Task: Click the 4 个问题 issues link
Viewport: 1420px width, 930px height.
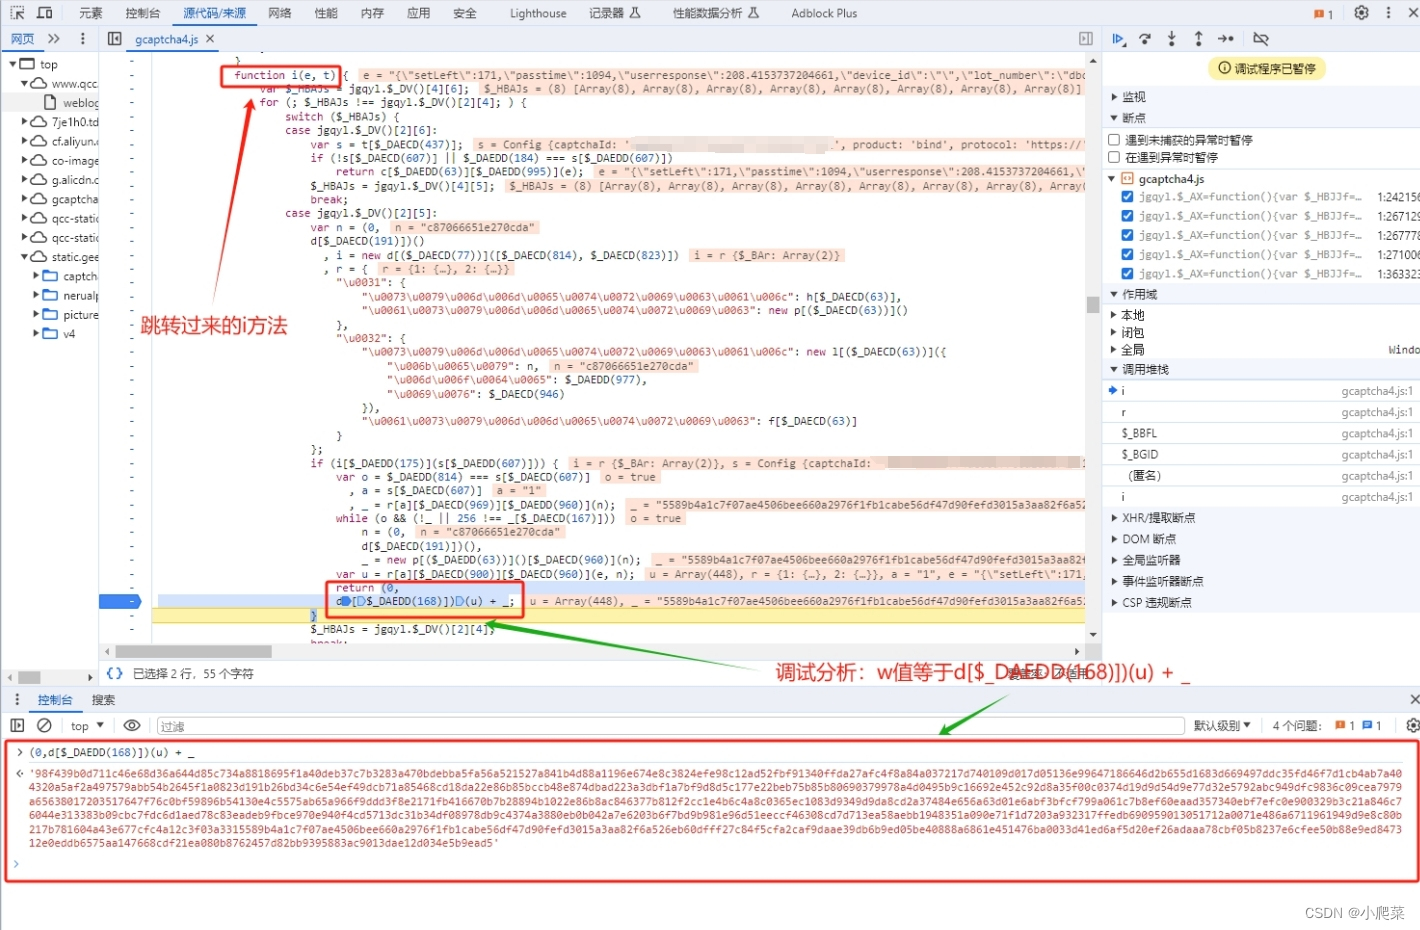Action: pos(1326,725)
